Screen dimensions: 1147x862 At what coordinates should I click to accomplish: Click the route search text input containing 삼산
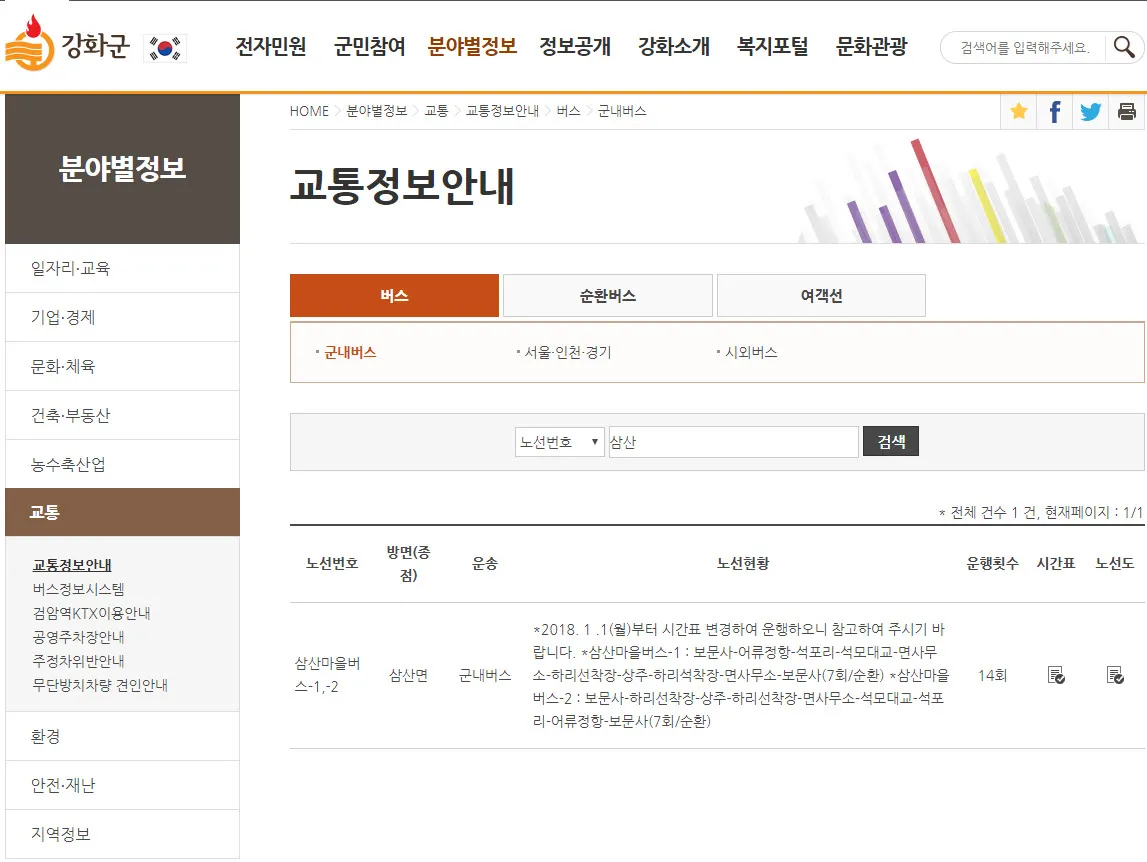pyautogui.click(x=733, y=441)
